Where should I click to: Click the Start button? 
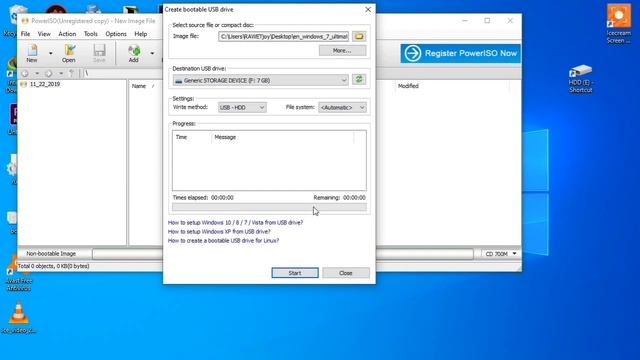click(295, 273)
